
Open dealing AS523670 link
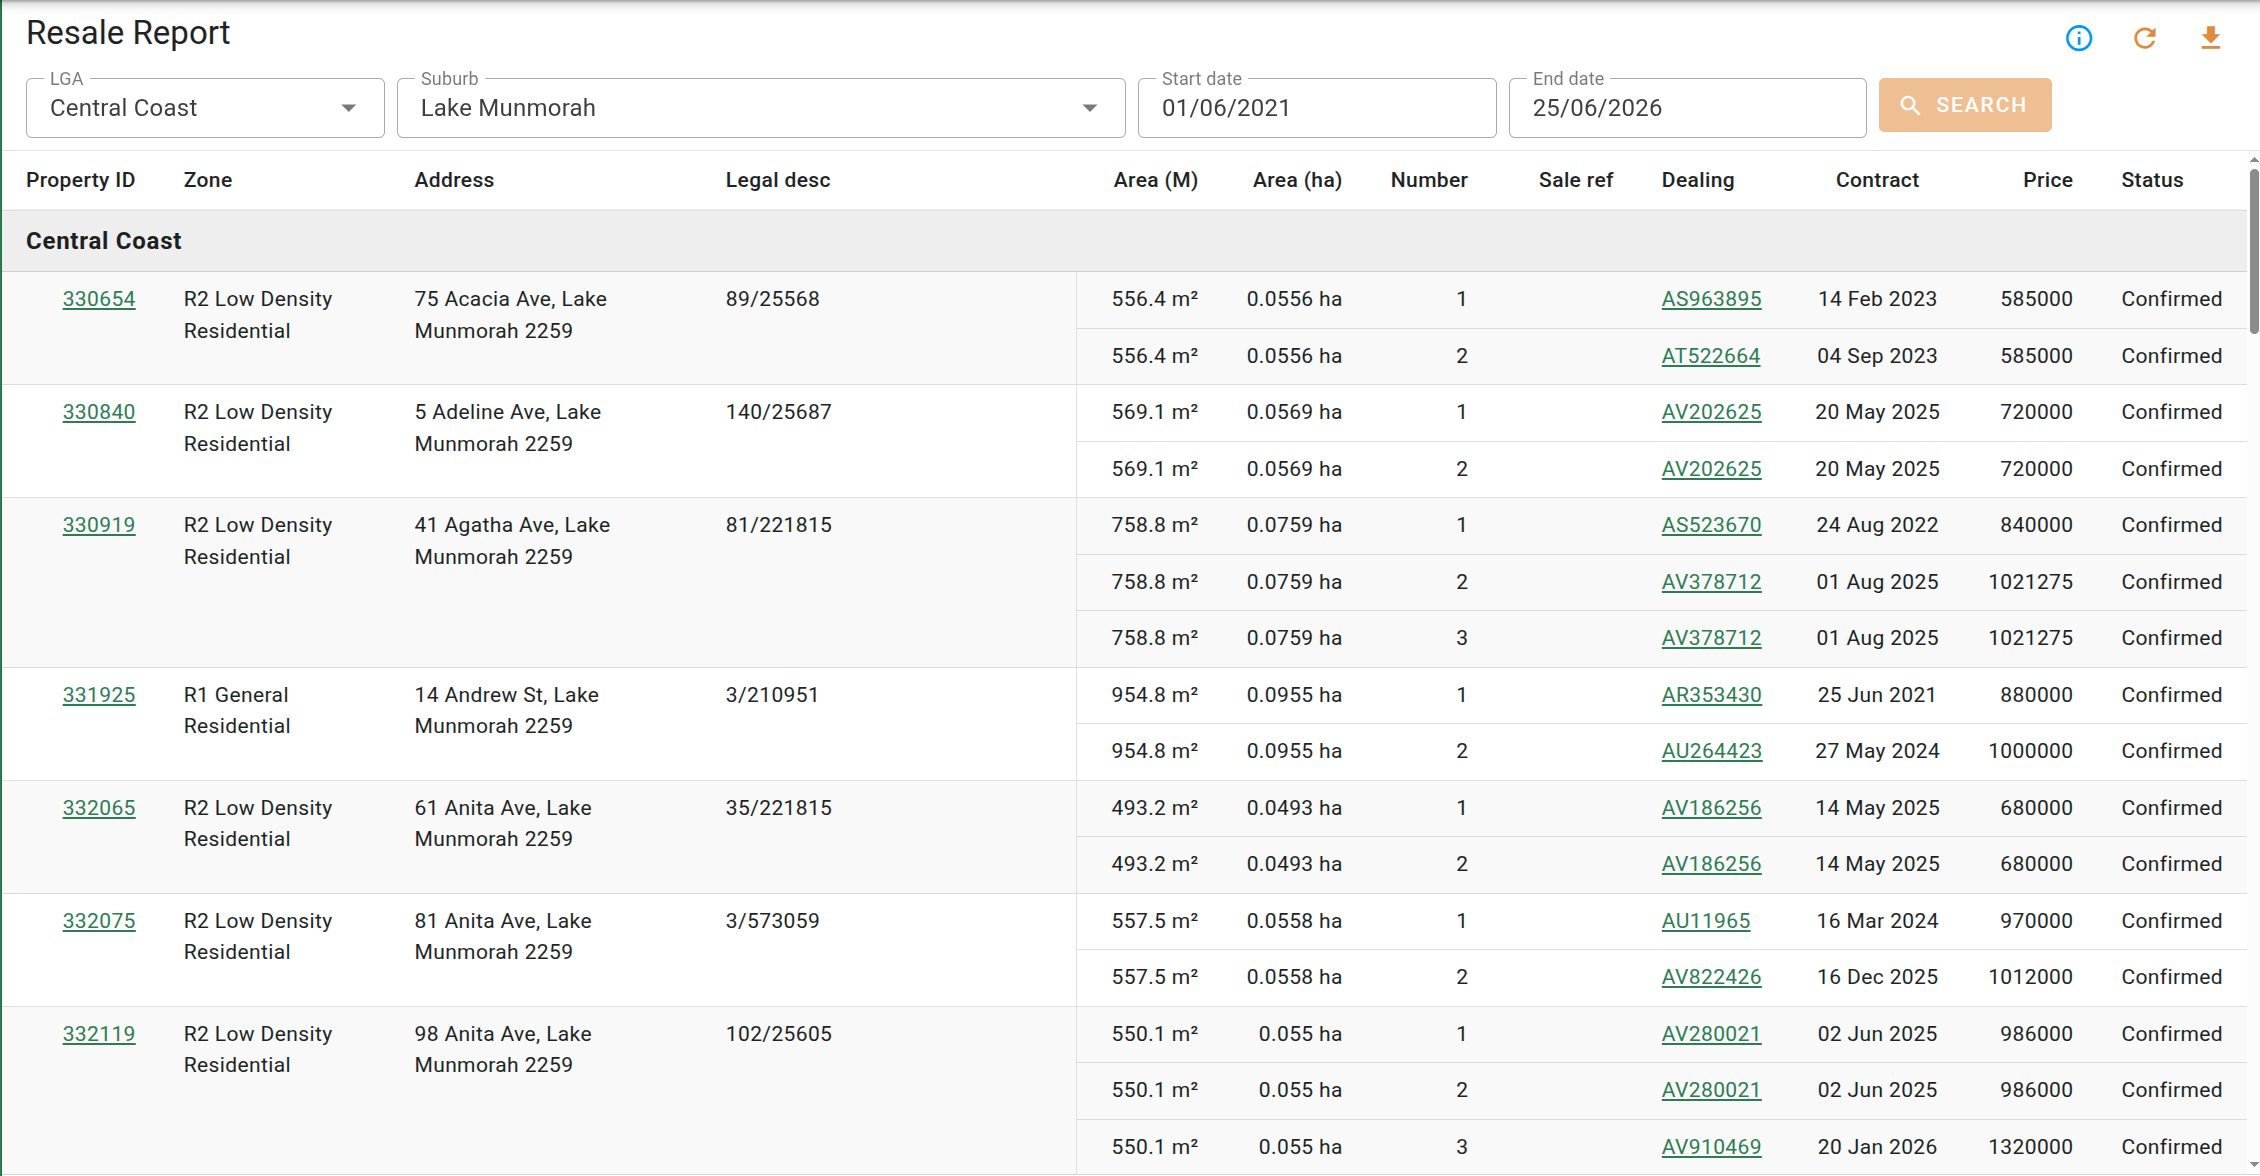click(x=1712, y=525)
